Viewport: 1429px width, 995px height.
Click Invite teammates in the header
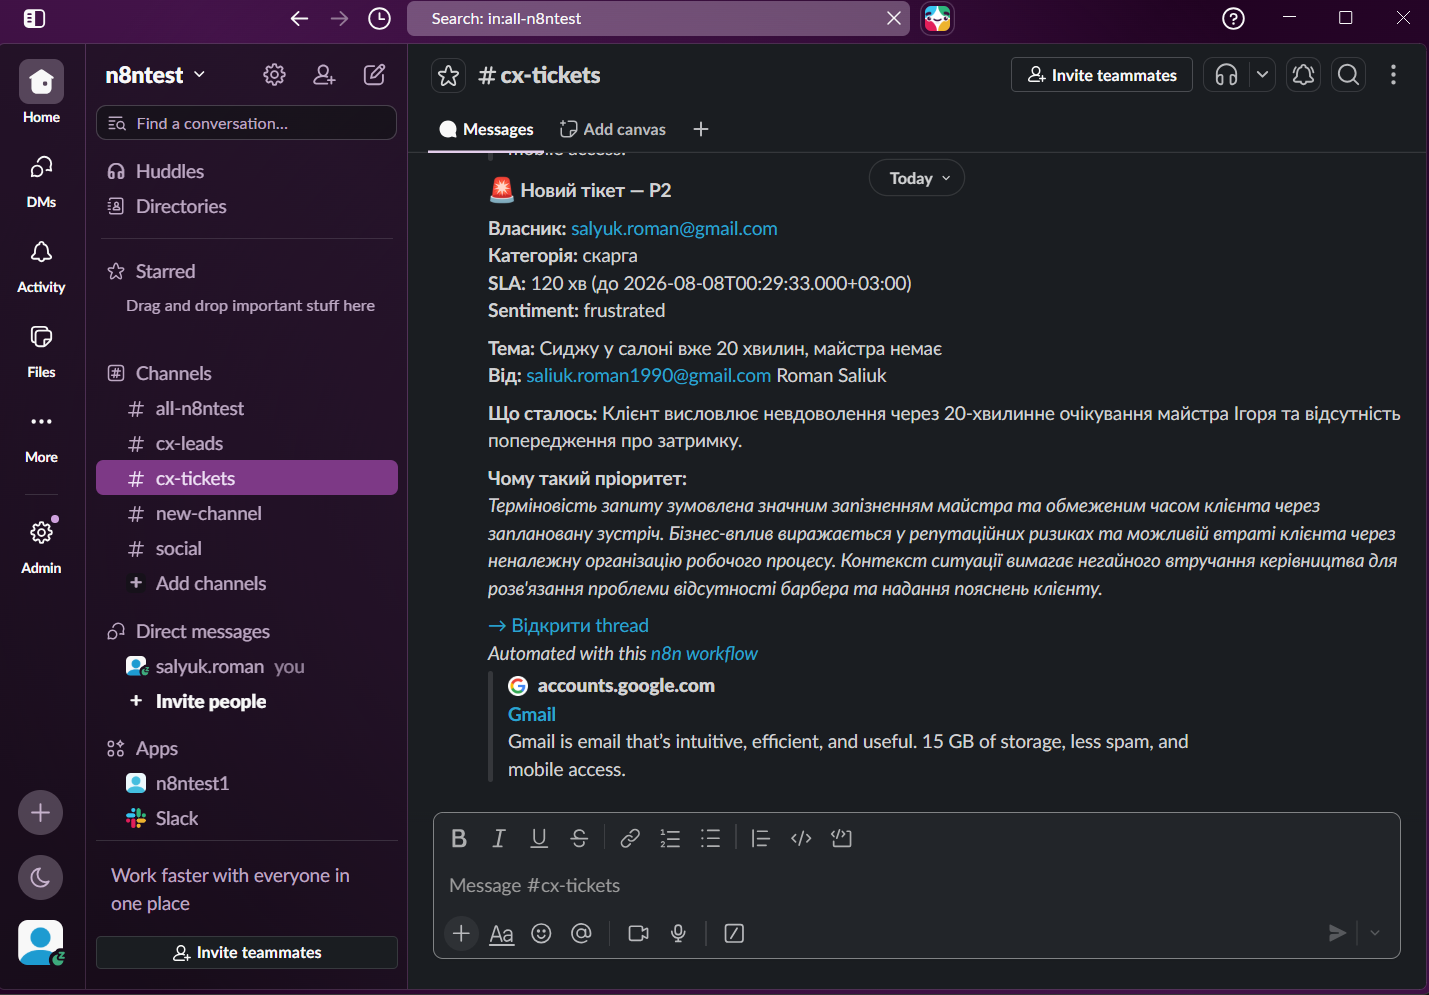[x=1102, y=75]
